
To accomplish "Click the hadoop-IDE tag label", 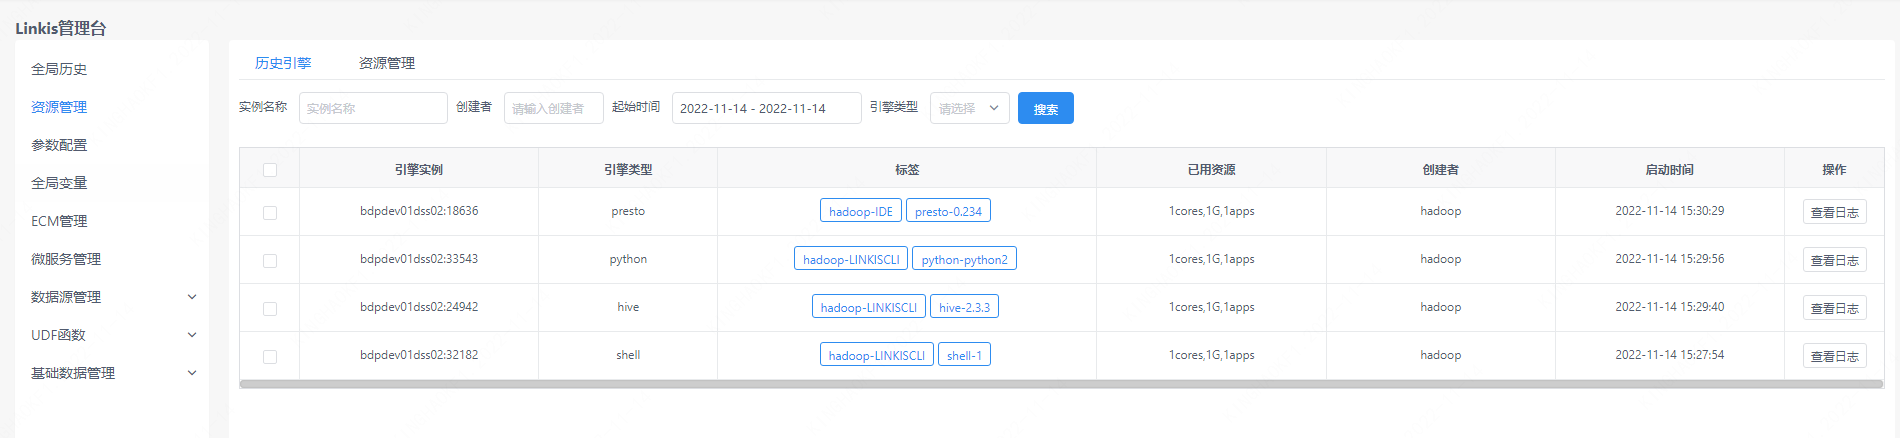I will (x=860, y=211).
